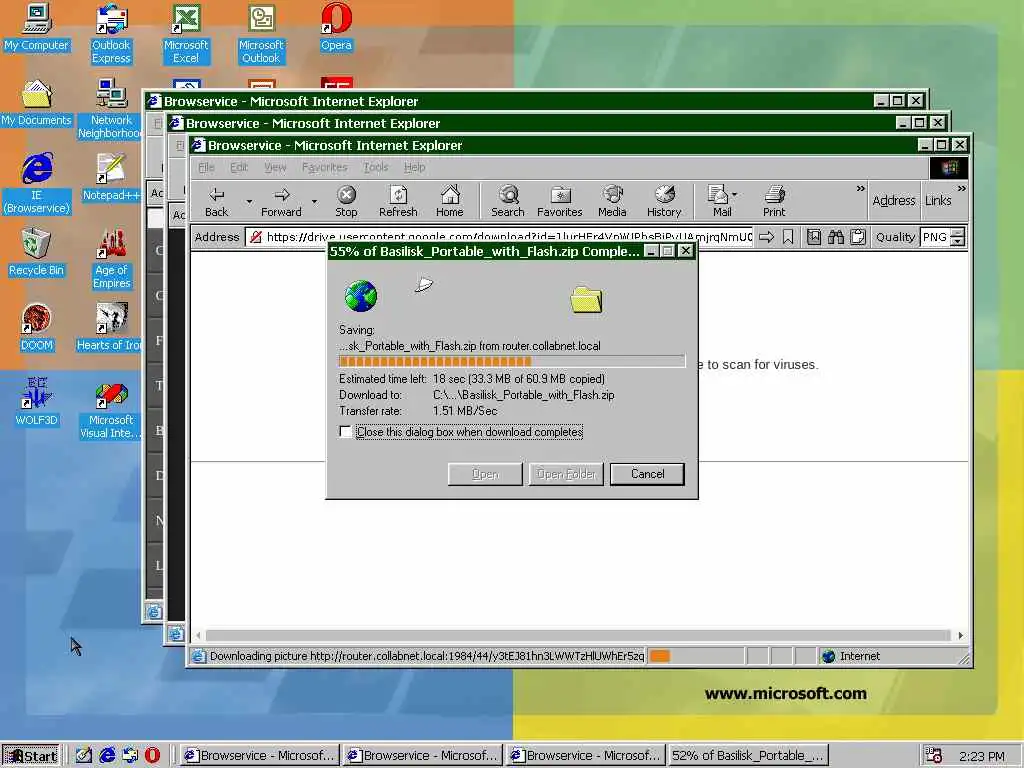Click the page loading progress in the status bar

click(x=694, y=656)
